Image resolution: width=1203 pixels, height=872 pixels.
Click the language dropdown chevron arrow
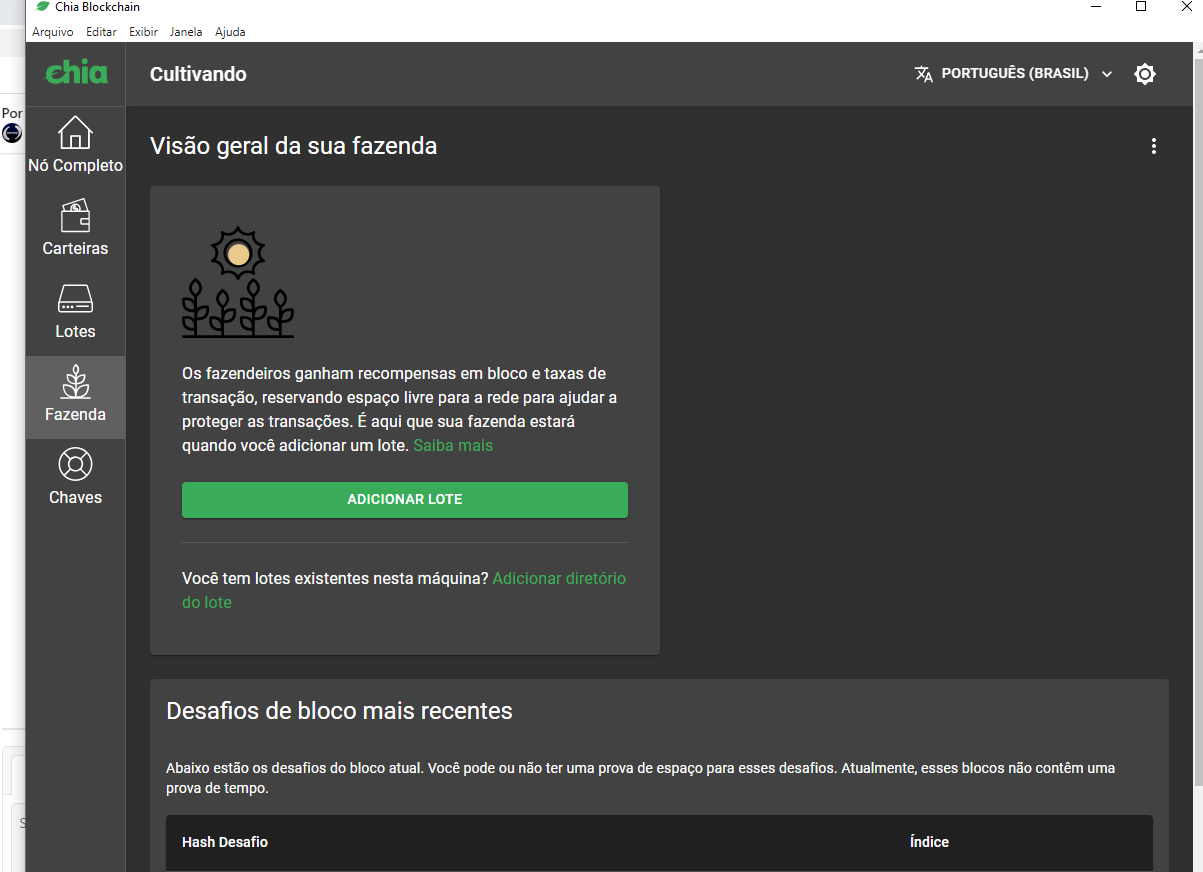[1107, 74]
